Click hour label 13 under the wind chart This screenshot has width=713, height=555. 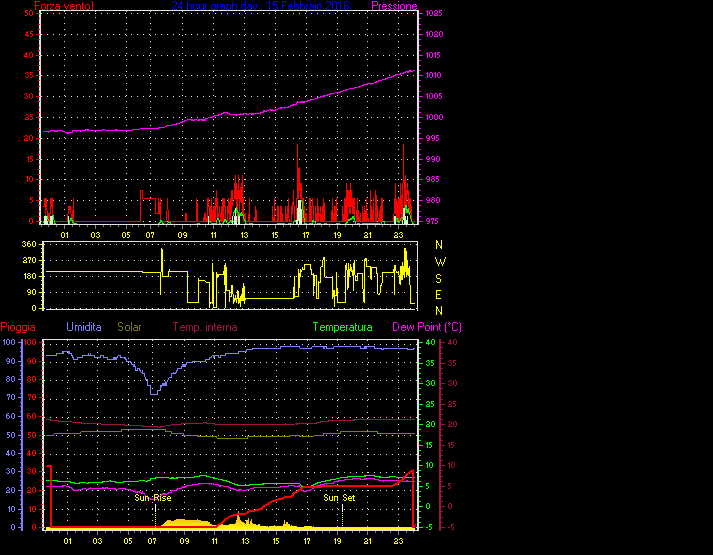click(x=244, y=235)
